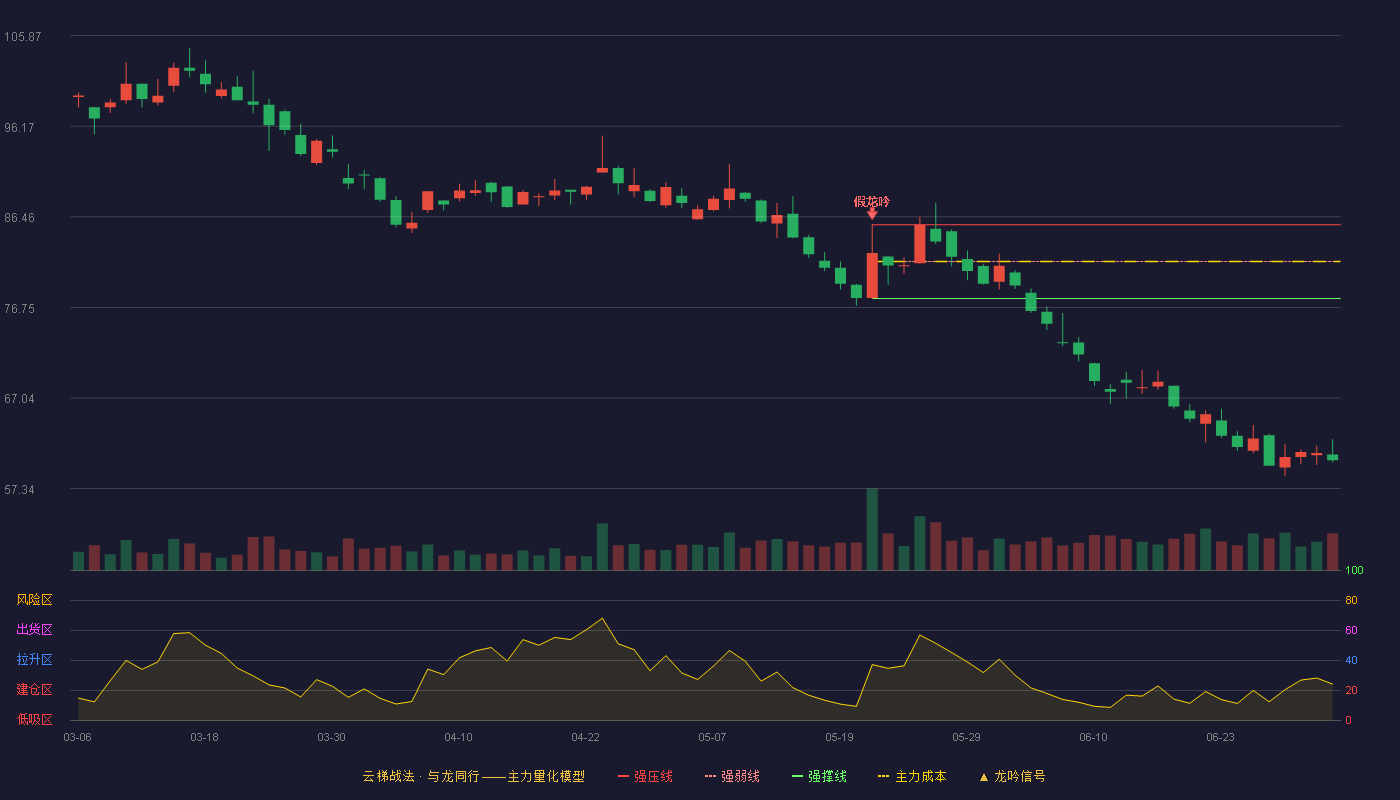The width and height of the screenshot is (1400, 800).
Task: Click the magenta 60 indicator scale value
Action: point(1351,631)
